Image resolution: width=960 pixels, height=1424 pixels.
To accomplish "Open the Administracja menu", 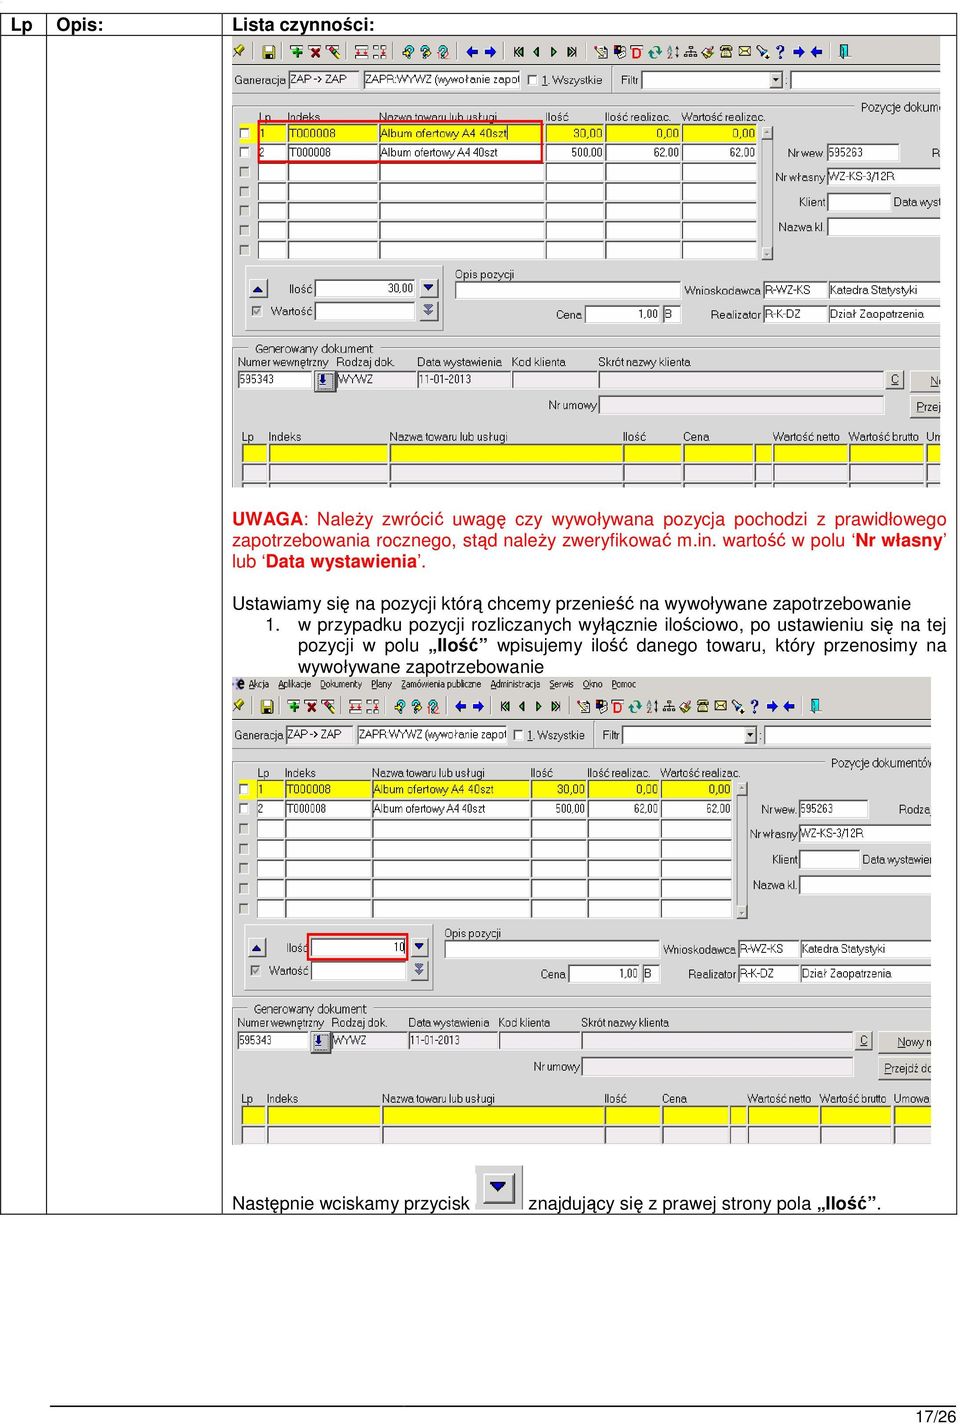I will tap(515, 685).
